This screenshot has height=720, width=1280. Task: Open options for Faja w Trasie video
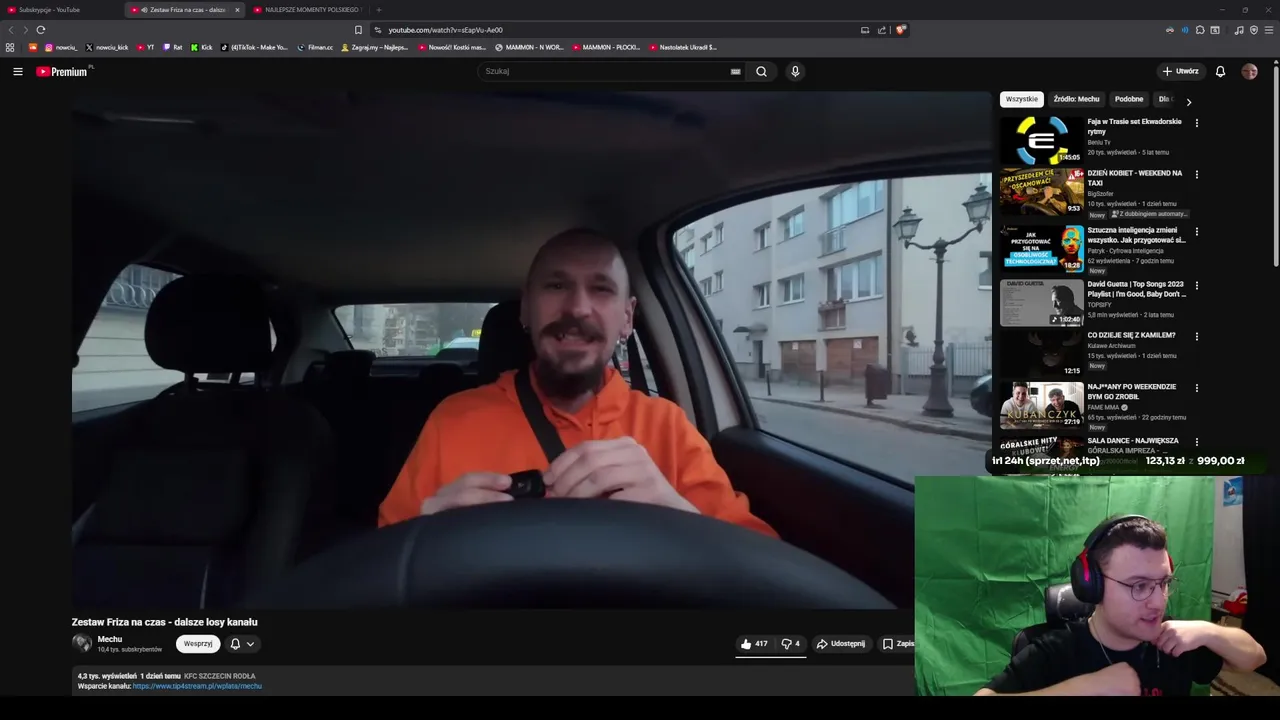1197,123
